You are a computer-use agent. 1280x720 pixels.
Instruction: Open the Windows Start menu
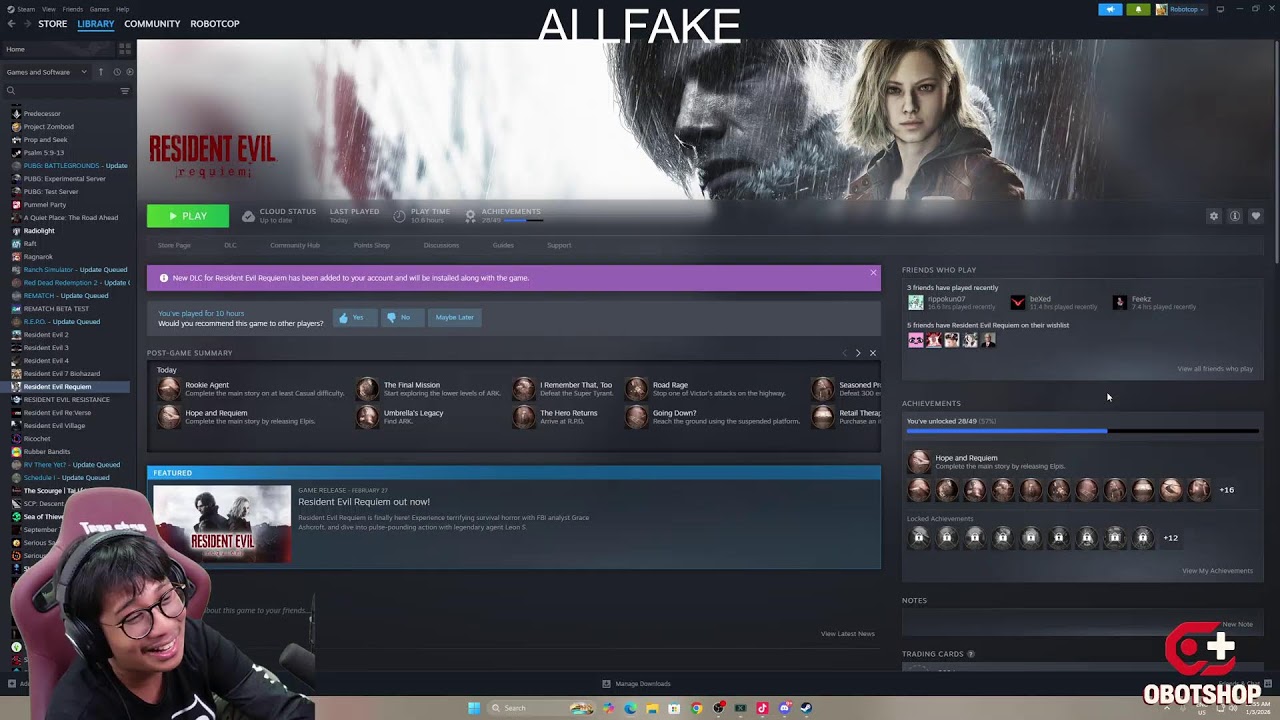pos(474,708)
